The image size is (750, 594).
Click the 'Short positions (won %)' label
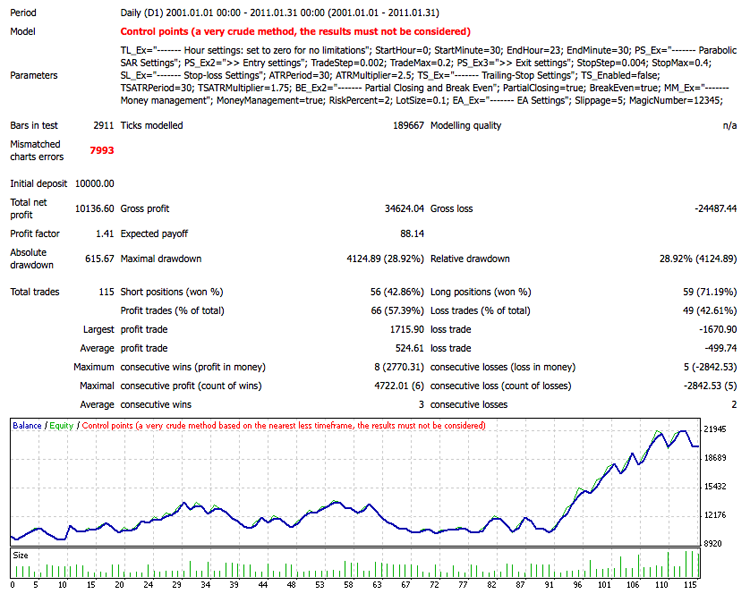click(x=172, y=292)
